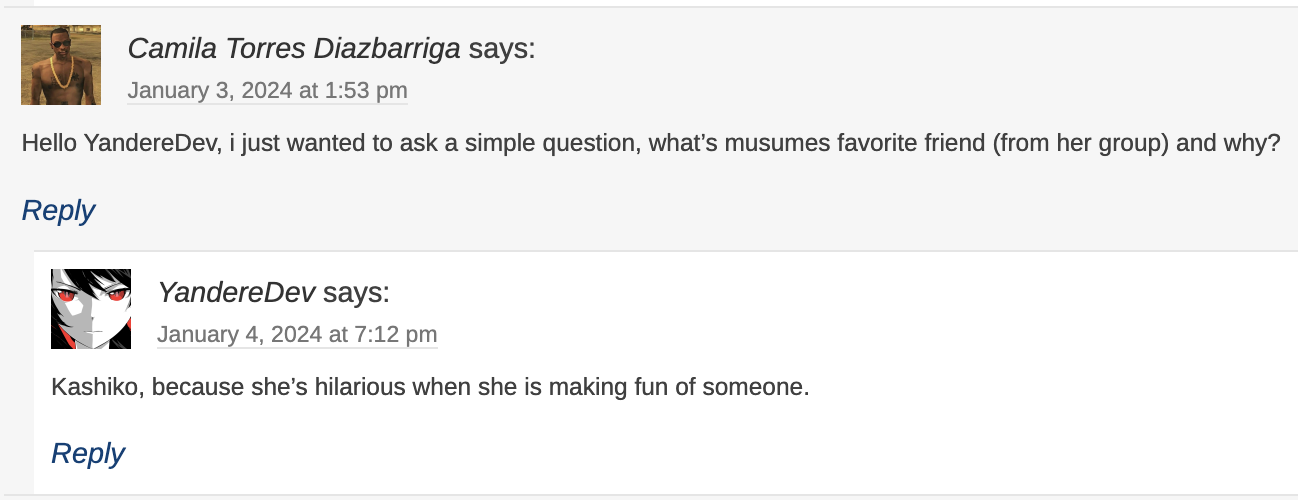Open the January 4, 2024 comment permalink
Screen dimensions: 1298x500
[x=297, y=334]
